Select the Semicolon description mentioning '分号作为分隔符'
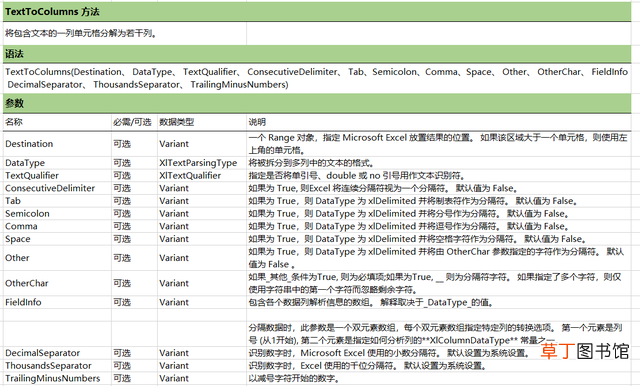The image size is (640, 386). click(439, 213)
